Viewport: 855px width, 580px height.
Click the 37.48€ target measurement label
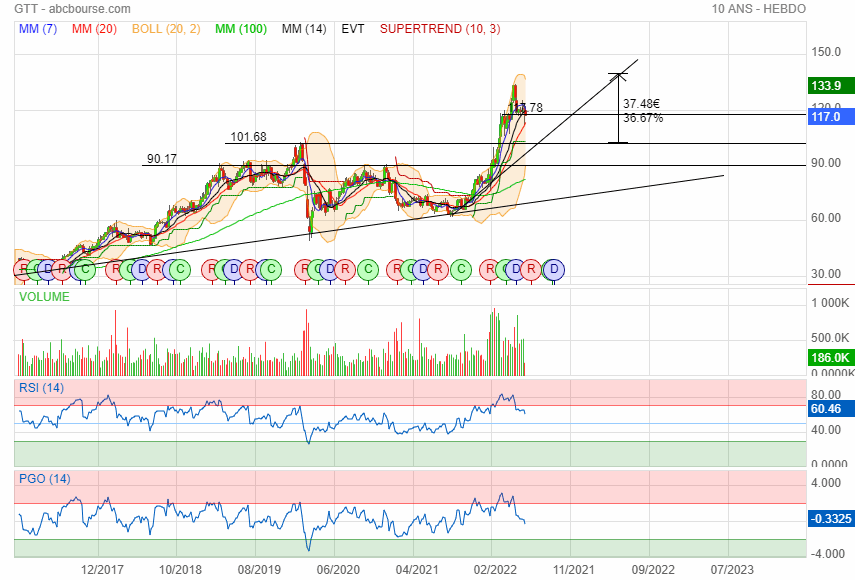pyautogui.click(x=642, y=104)
